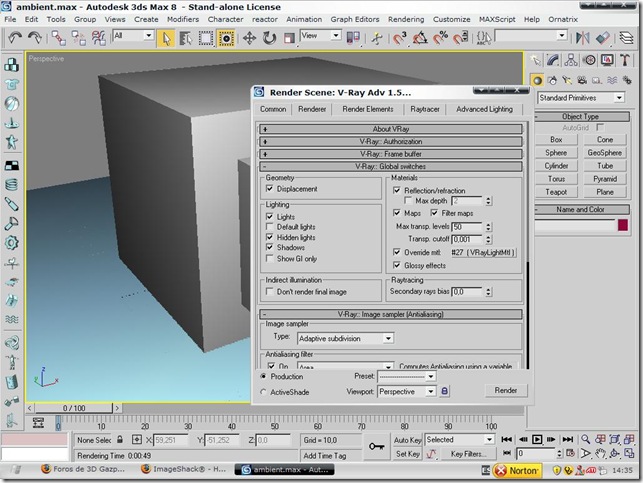The width and height of the screenshot is (643, 483).
Task: Create a Teapot primitive button
Action: 557,192
